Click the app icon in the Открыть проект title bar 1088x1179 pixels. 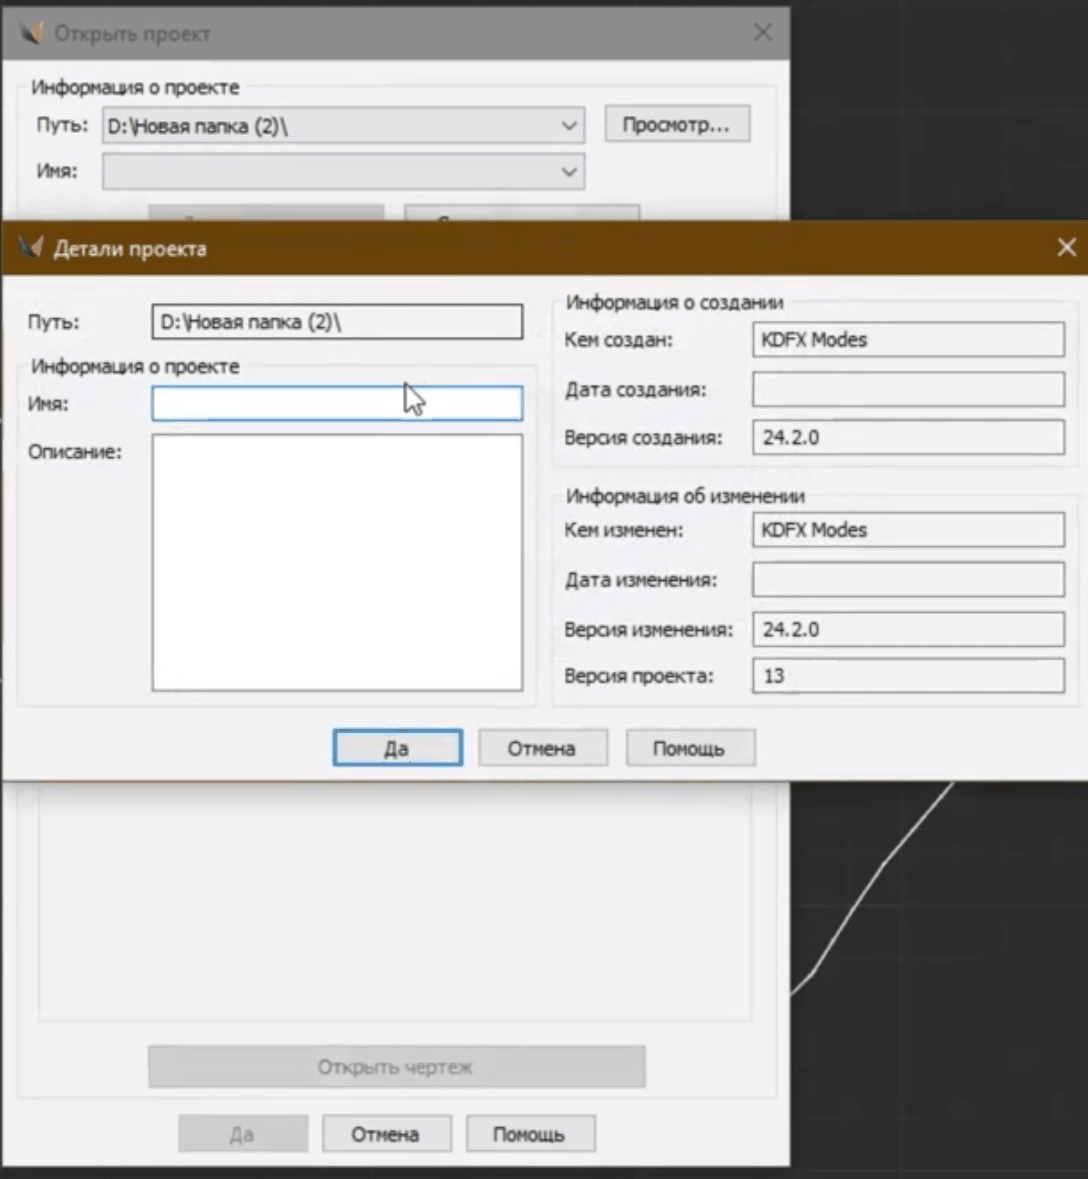30,34
